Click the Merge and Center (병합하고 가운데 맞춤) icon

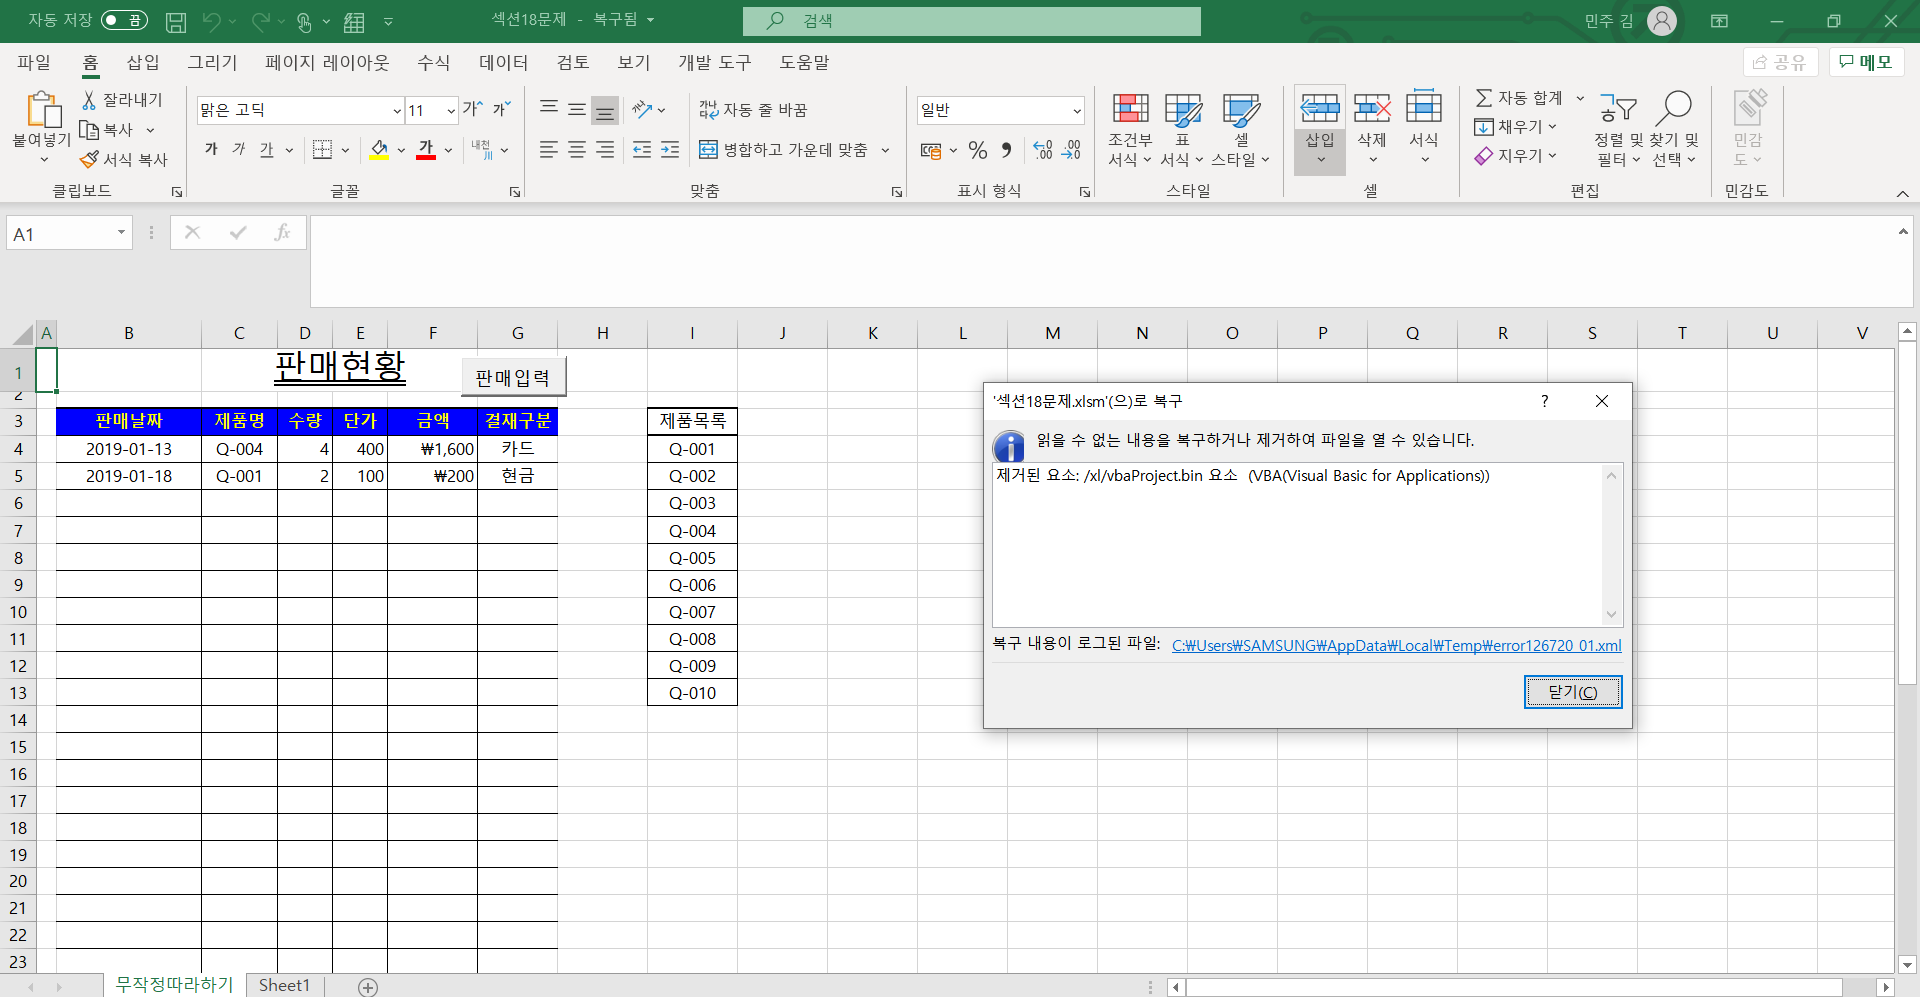click(708, 150)
